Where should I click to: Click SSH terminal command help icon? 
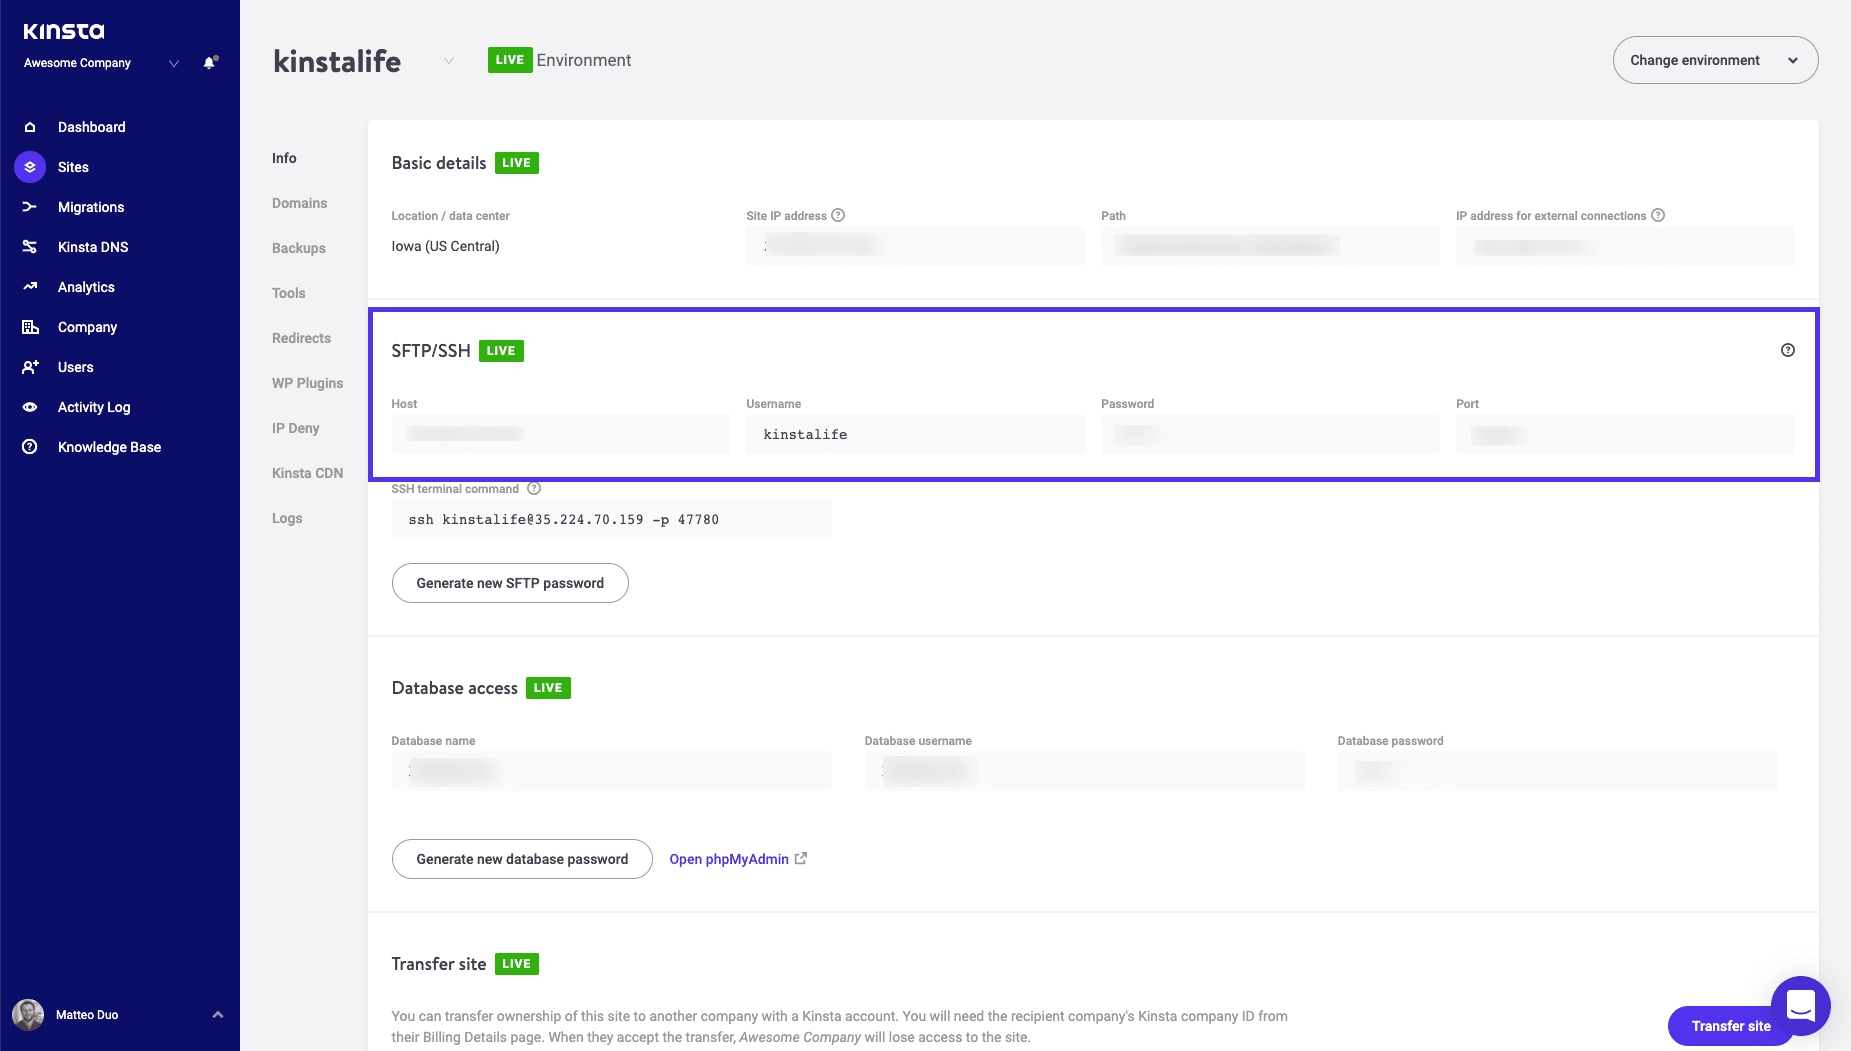(534, 489)
